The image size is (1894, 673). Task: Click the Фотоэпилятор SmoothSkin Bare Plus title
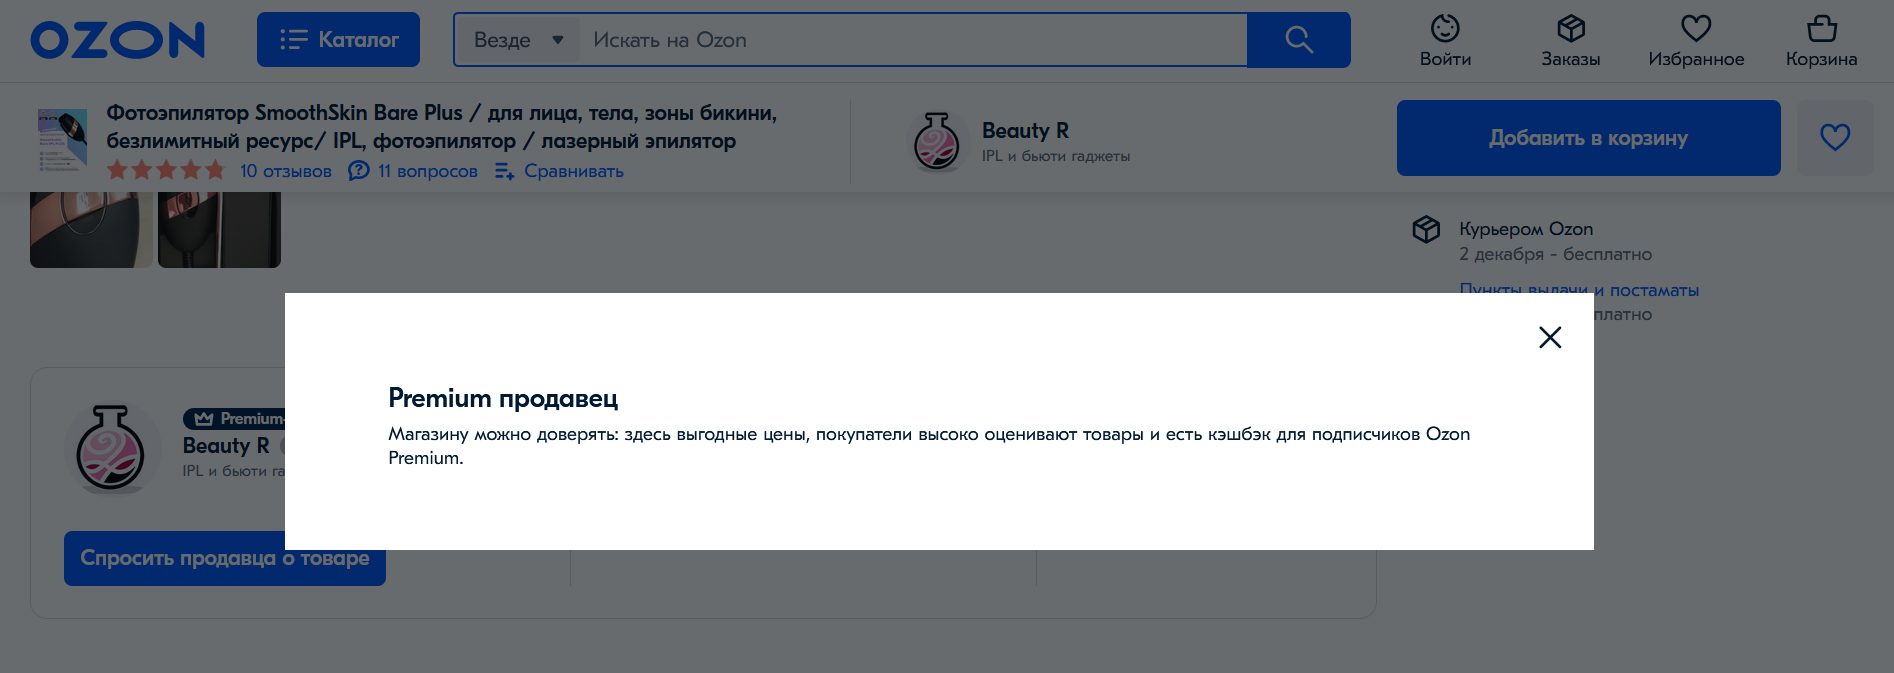(442, 127)
